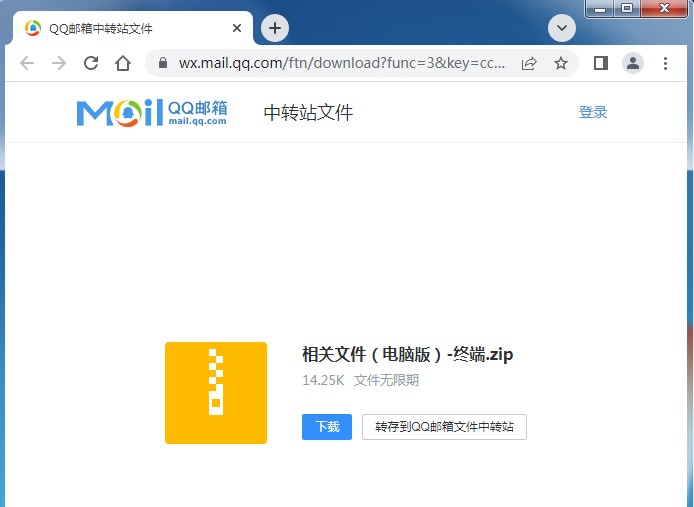Select the QQ邮箱中转站文件 tab
The image size is (694, 507).
pos(133,28)
